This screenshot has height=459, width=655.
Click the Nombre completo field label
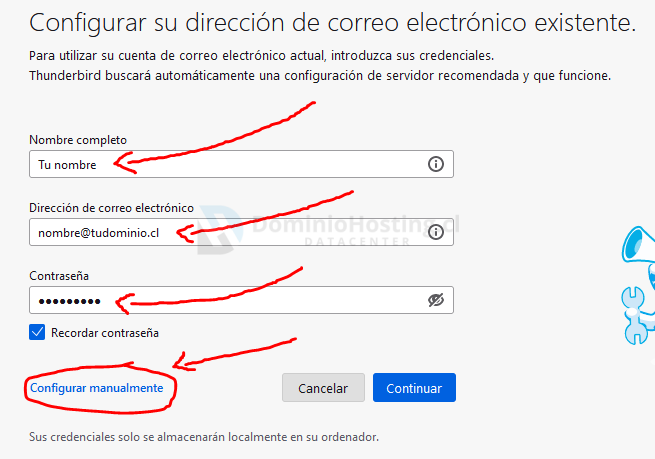coord(78,139)
